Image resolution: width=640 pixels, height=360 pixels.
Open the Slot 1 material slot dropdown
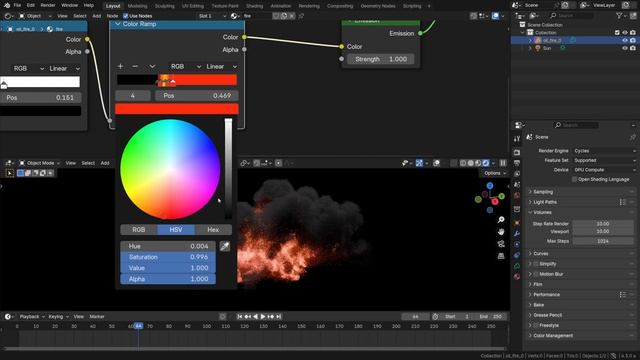click(211, 16)
